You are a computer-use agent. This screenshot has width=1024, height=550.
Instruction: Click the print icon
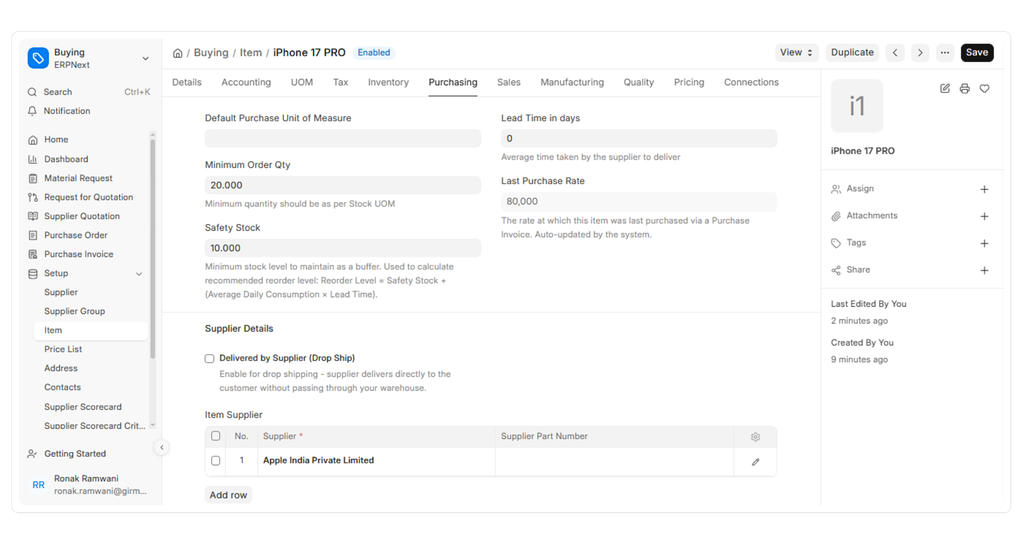(x=965, y=88)
